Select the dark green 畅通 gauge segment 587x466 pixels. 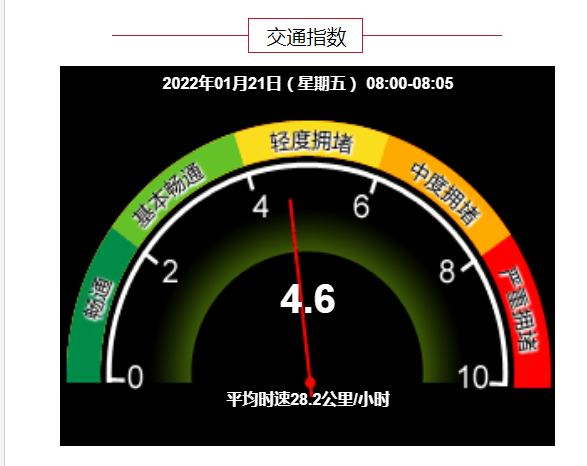pyautogui.click(x=97, y=303)
